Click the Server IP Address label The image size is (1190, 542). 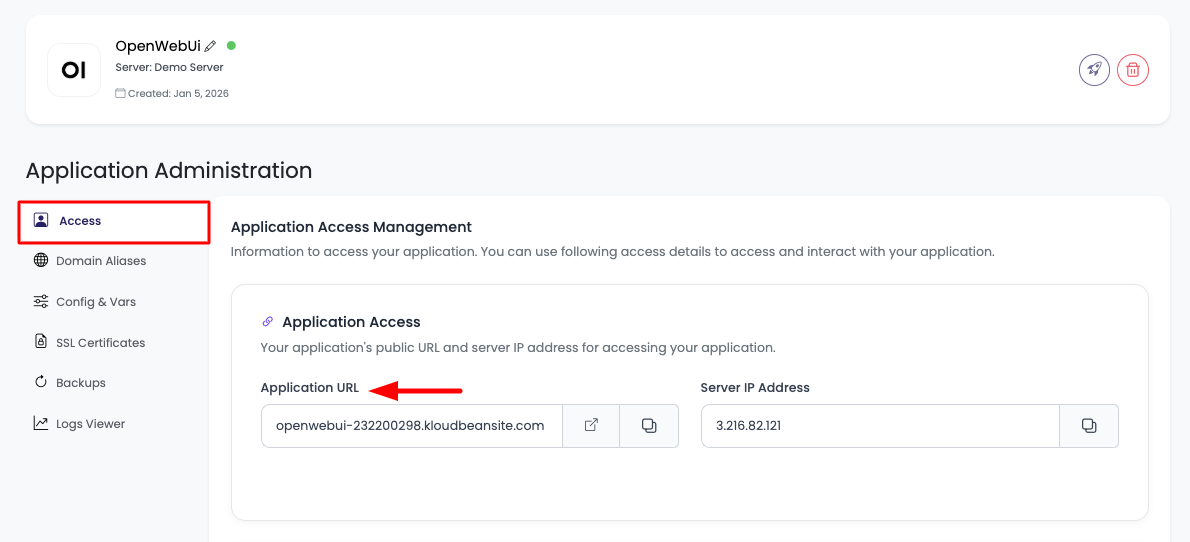pos(755,388)
